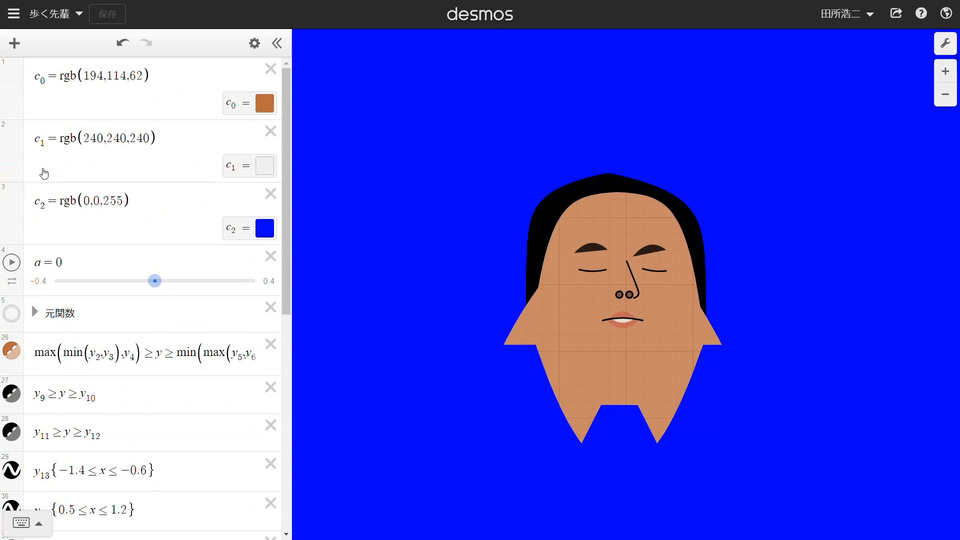Toggle visibility of the 元関数 folder
Image resolution: width=960 pixels, height=540 pixels.
(12, 313)
